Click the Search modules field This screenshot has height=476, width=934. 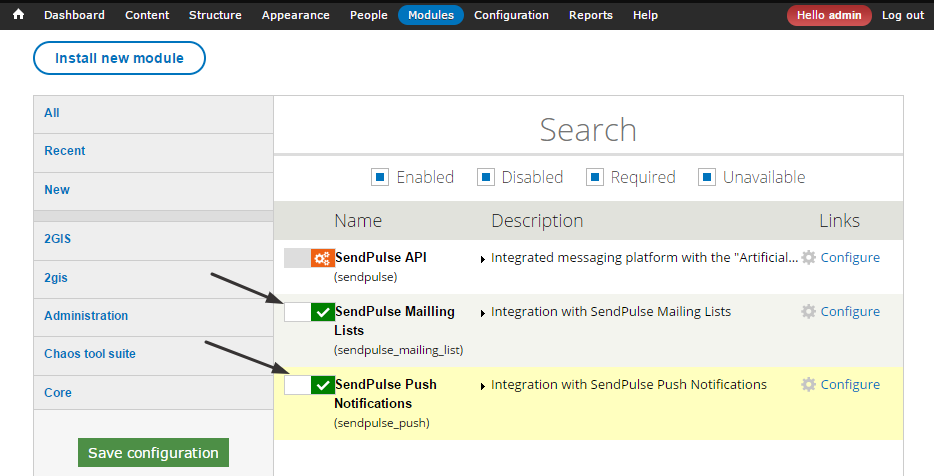point(588,130)
